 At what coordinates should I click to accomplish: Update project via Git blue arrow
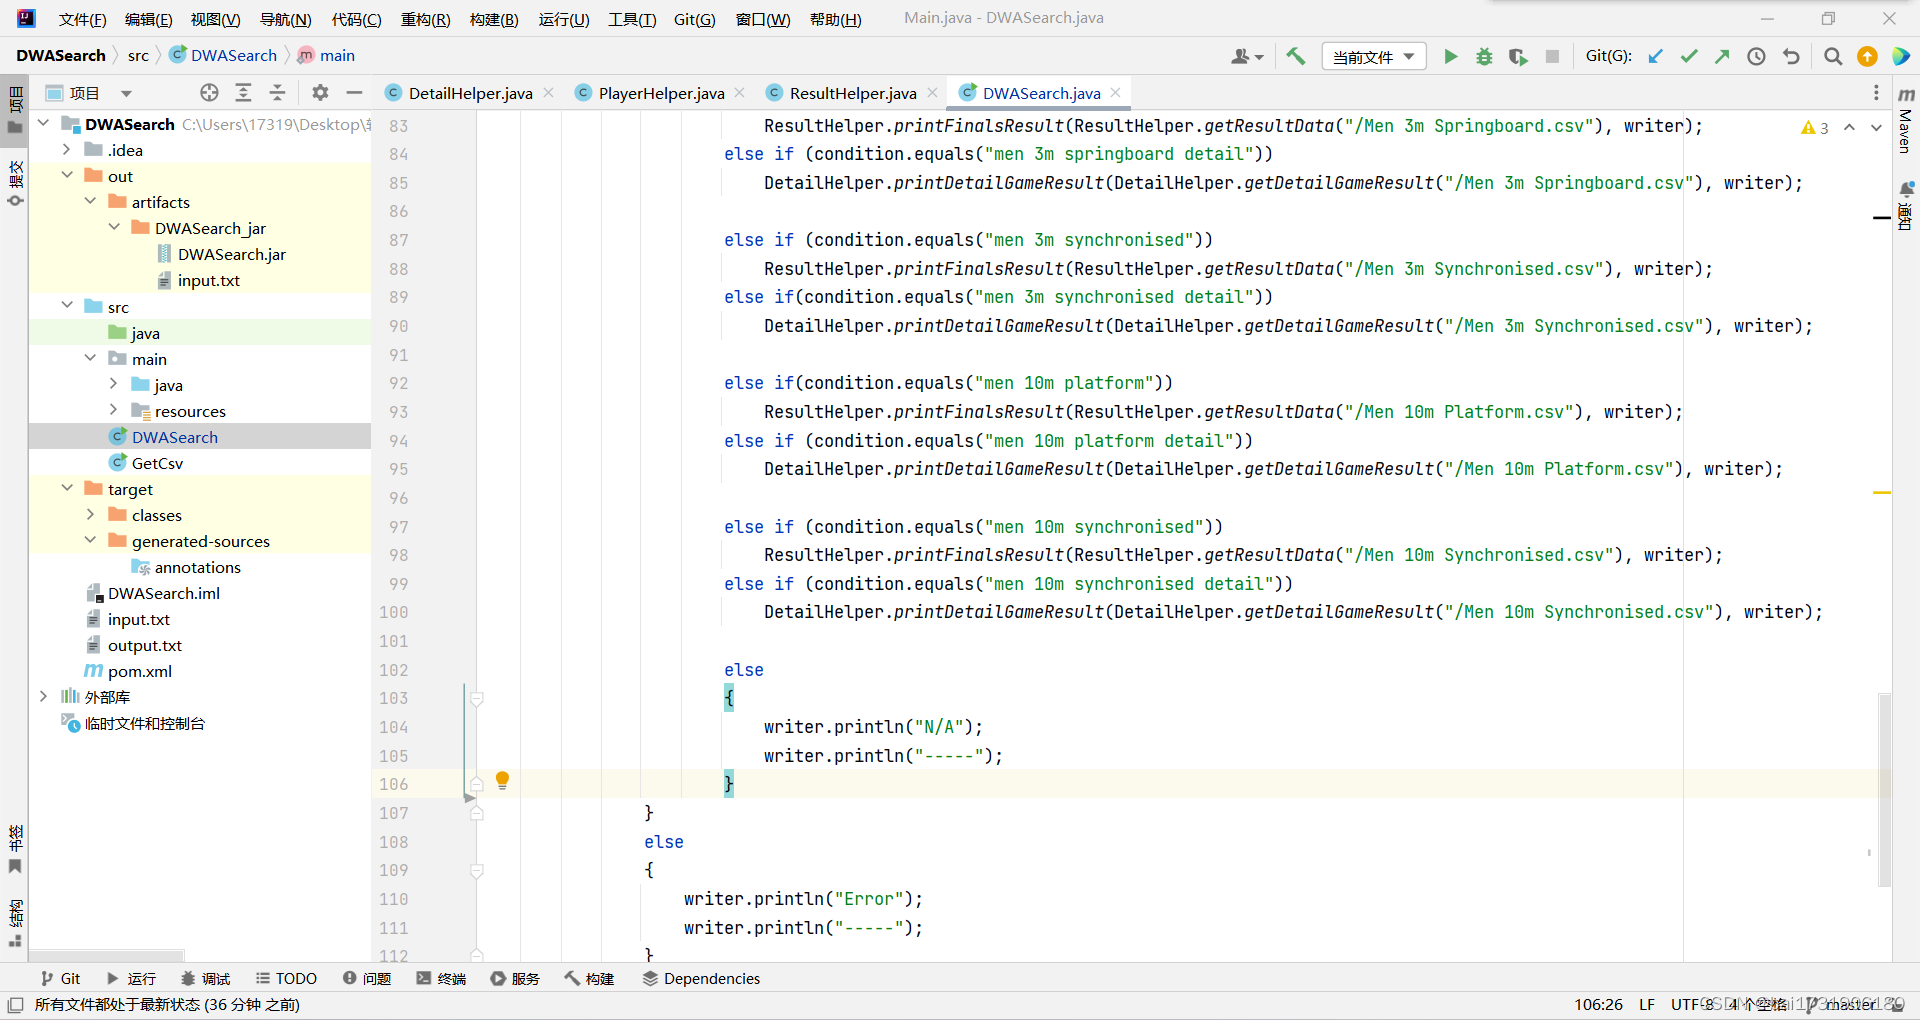coord(1656,56)
